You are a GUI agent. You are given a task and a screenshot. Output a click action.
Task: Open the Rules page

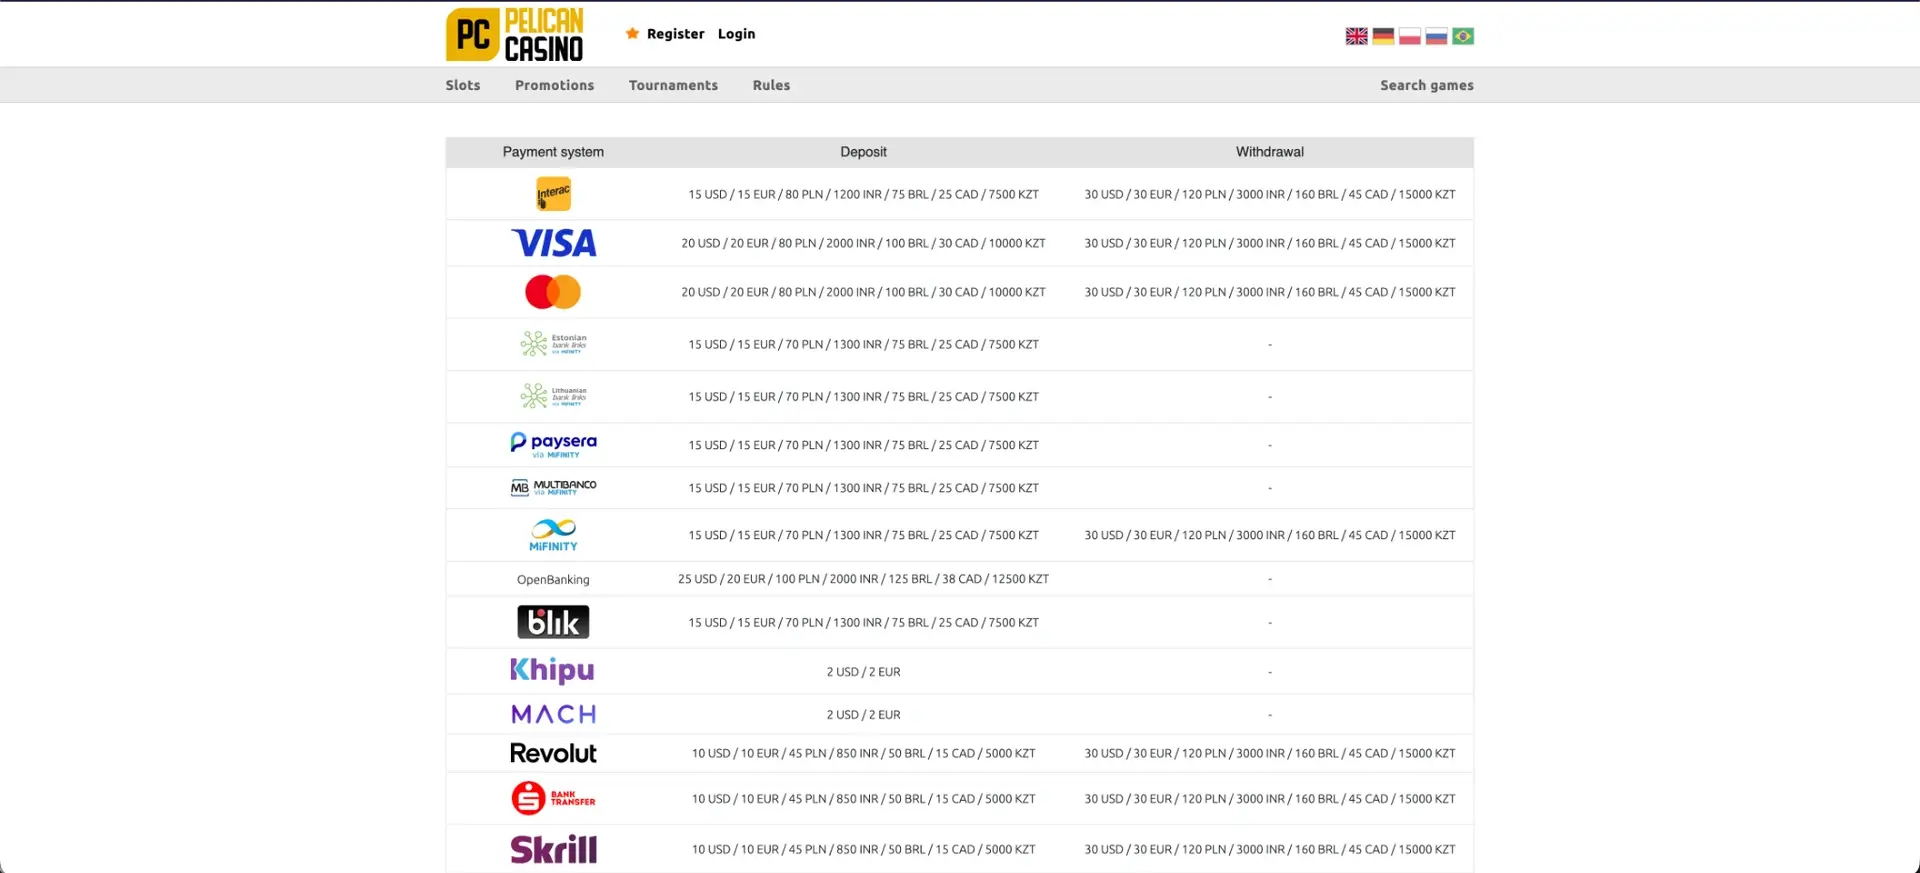(771, 85)
